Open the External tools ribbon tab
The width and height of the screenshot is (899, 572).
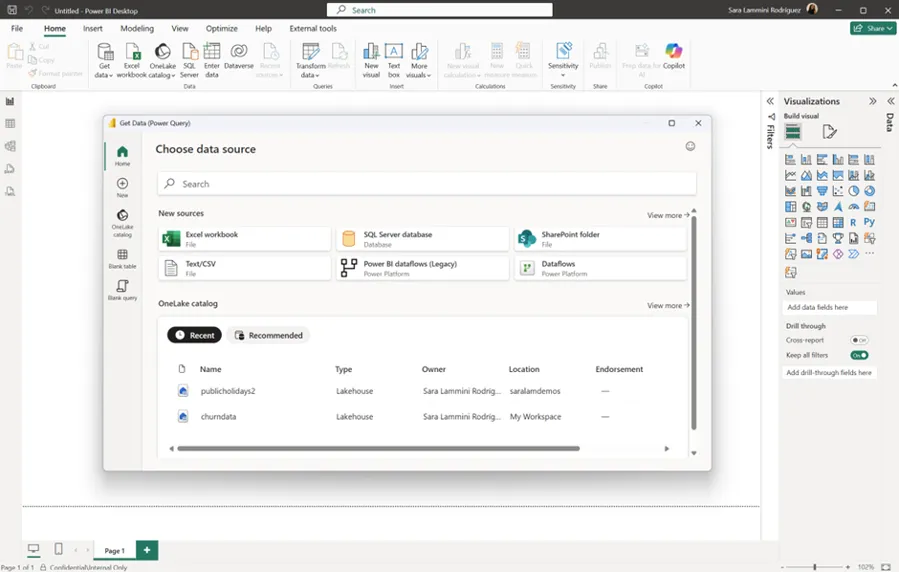coord(312,28)
